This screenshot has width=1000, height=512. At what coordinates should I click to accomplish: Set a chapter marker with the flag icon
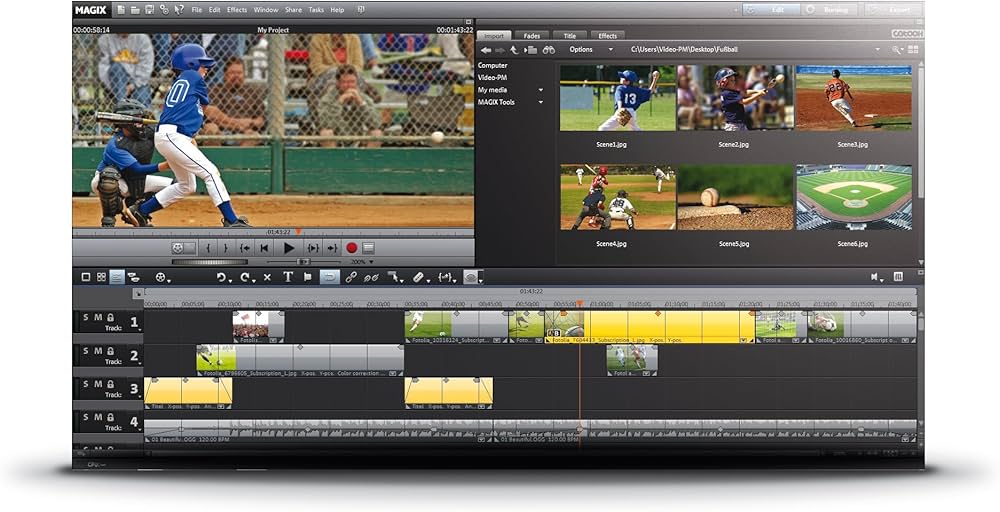pyautogui.click(x=308, y=277)
